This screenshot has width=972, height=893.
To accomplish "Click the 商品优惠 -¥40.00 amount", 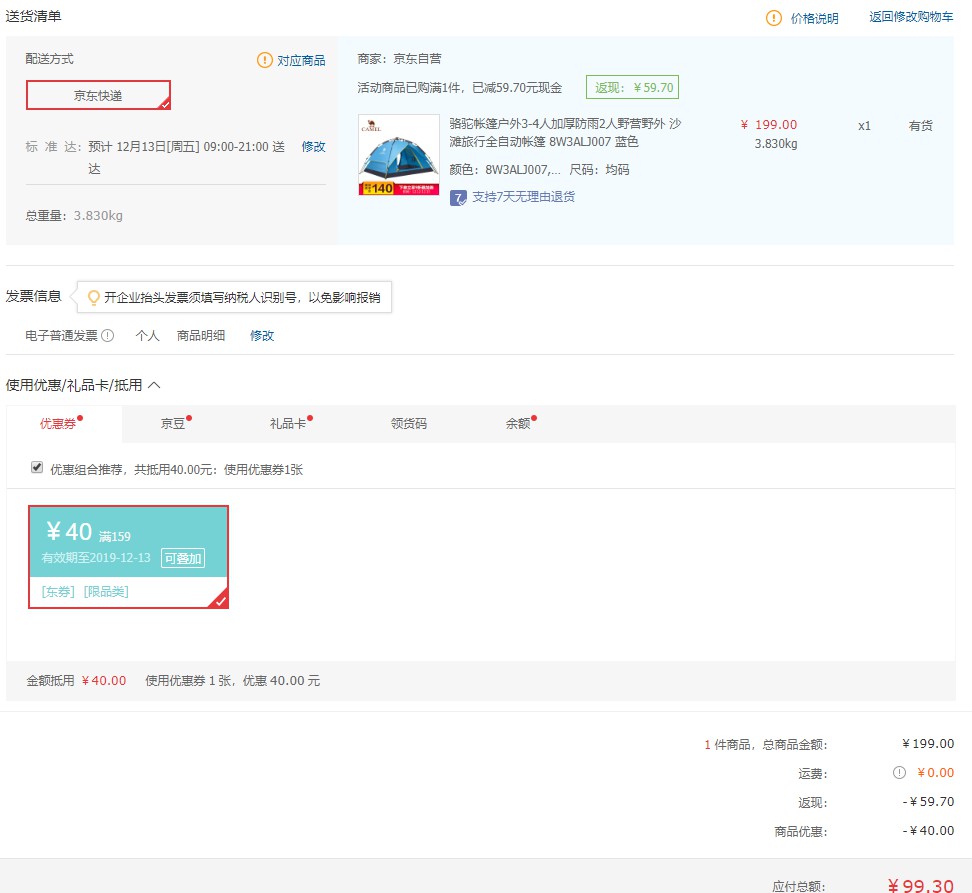I will click(928, 831).
